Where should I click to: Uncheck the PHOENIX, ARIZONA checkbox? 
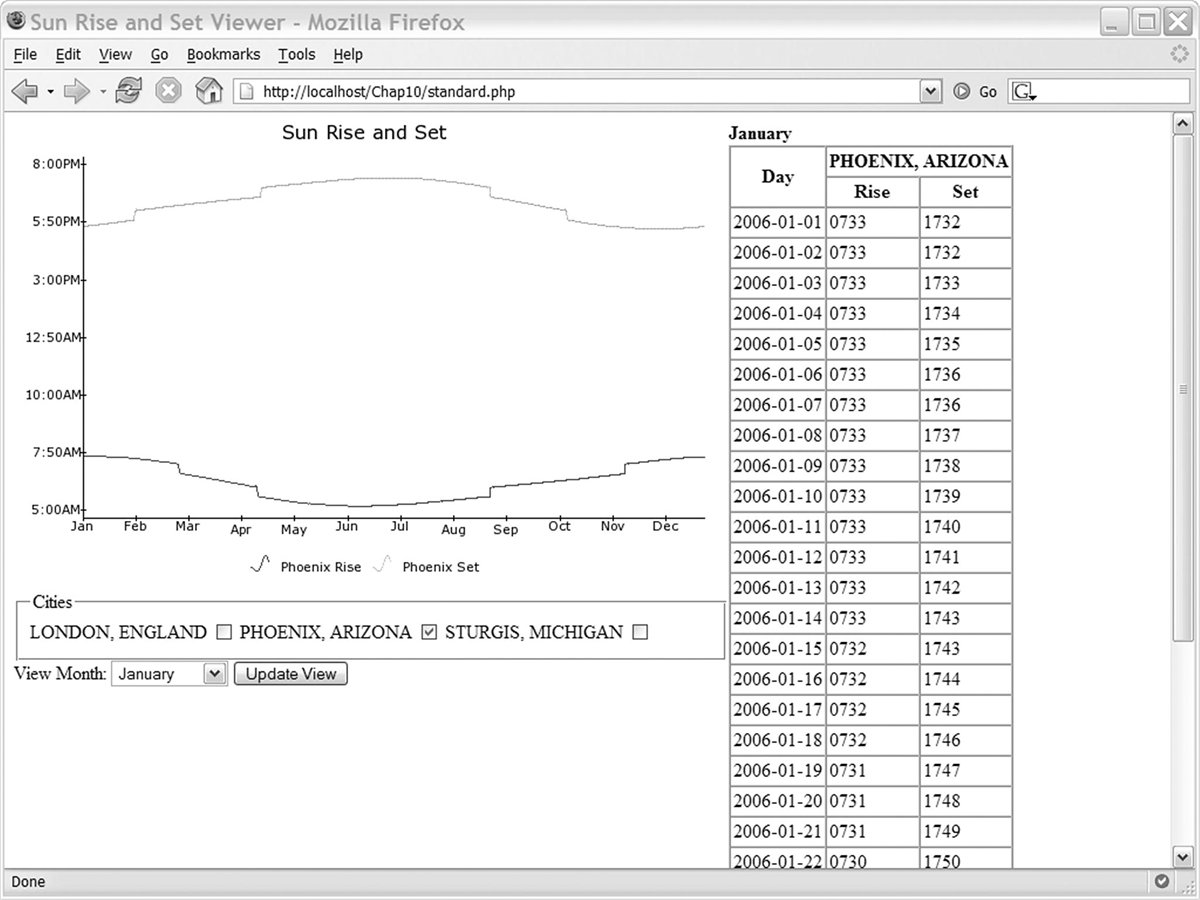click(430, 632)
